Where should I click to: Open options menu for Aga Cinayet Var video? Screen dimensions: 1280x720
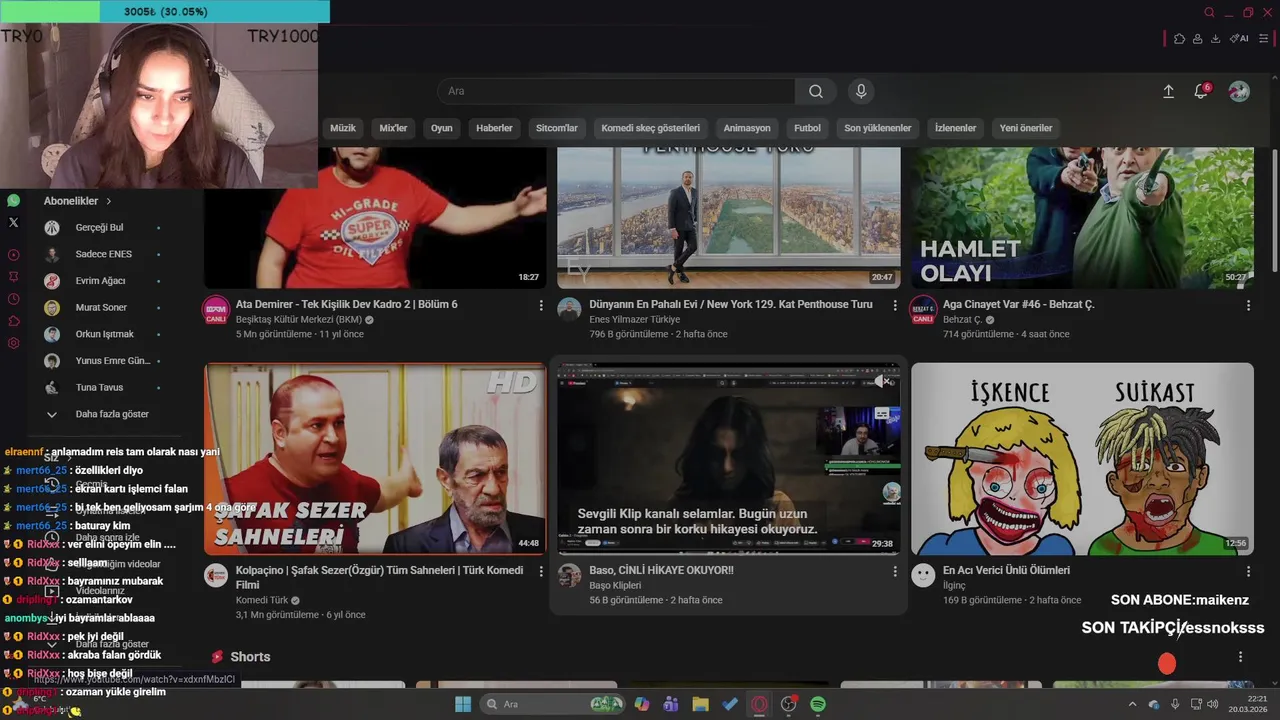(x=1248, y=305)
